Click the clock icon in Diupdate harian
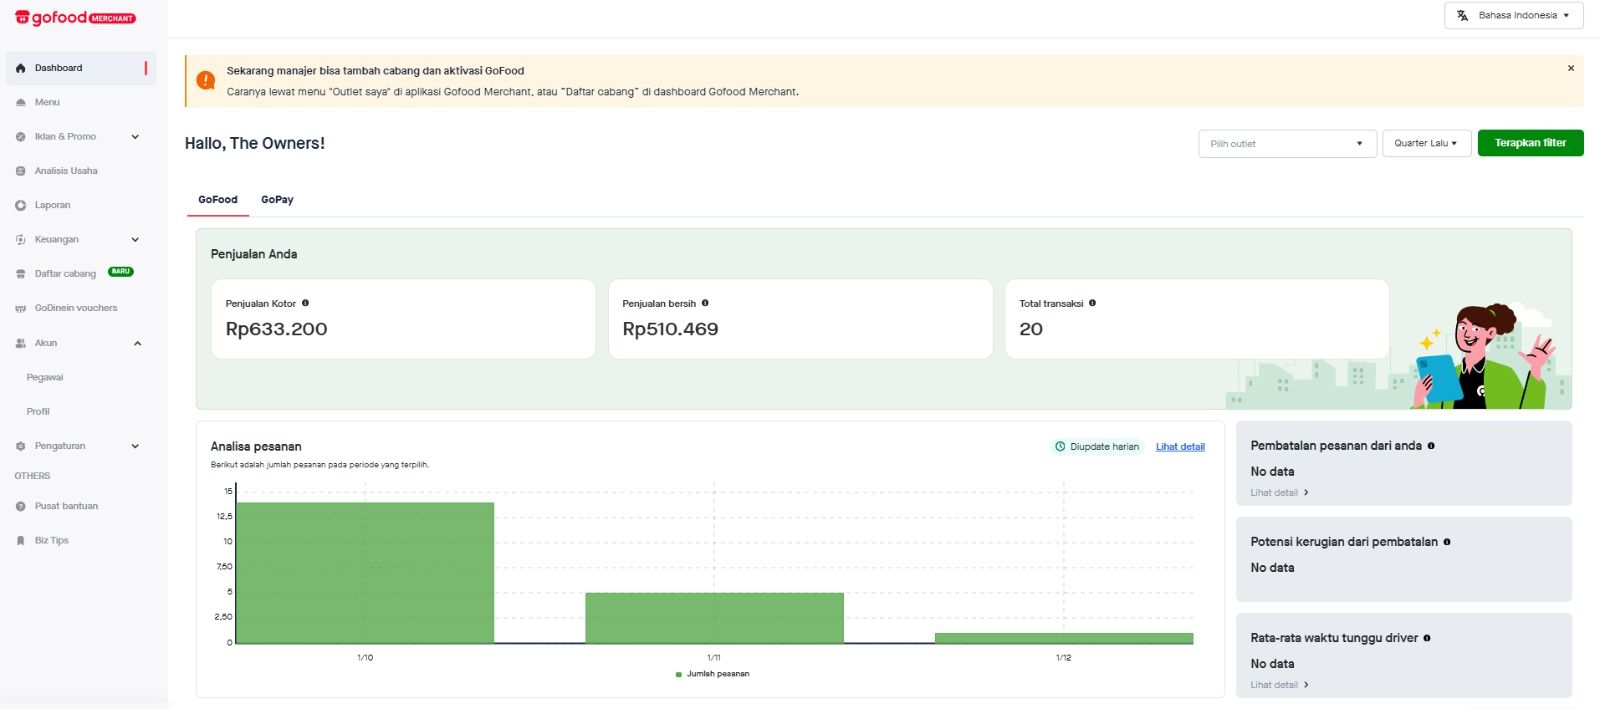The image size is (1600, 709). (1060, 447)
